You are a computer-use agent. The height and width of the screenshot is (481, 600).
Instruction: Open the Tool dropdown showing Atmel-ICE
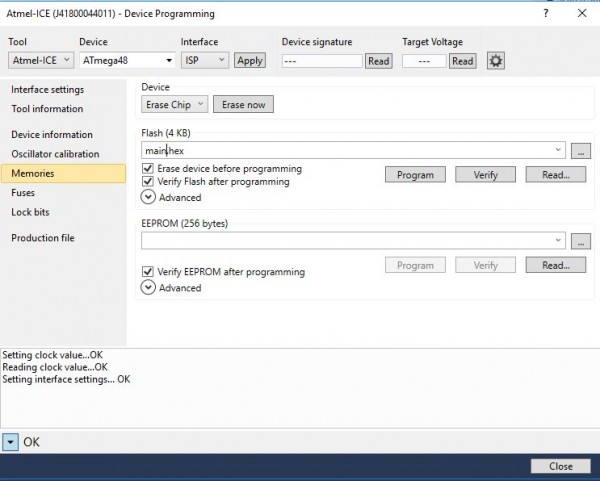point(40,60)
